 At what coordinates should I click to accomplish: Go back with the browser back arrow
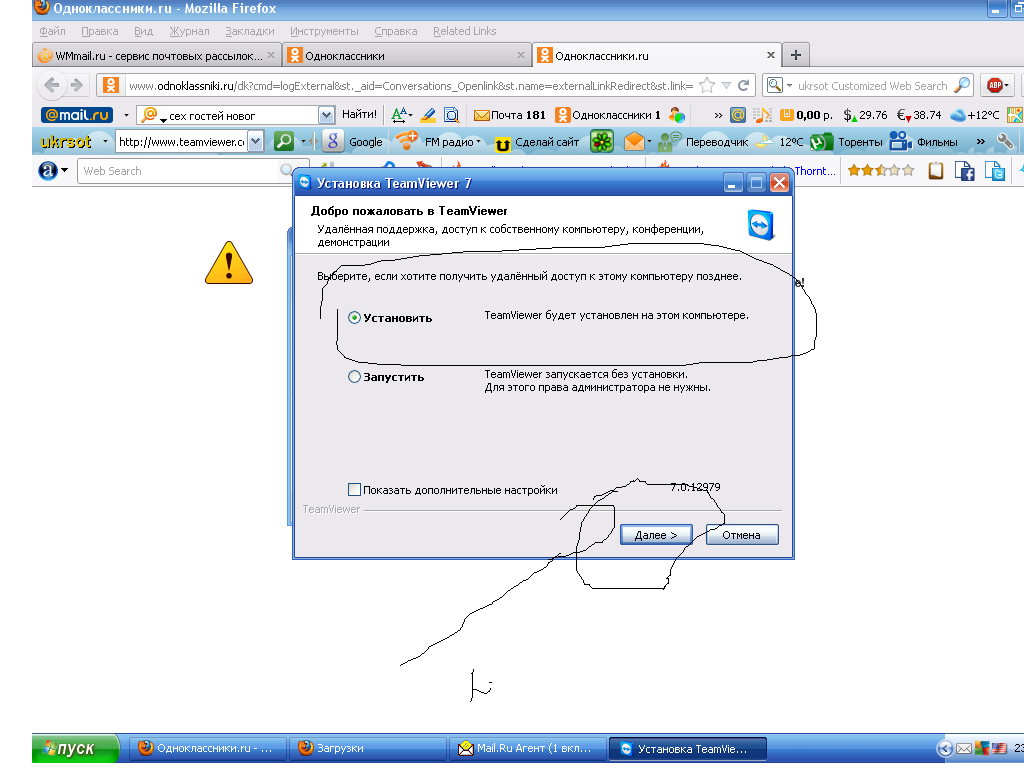pyautogui.click(x=51, y=85)
